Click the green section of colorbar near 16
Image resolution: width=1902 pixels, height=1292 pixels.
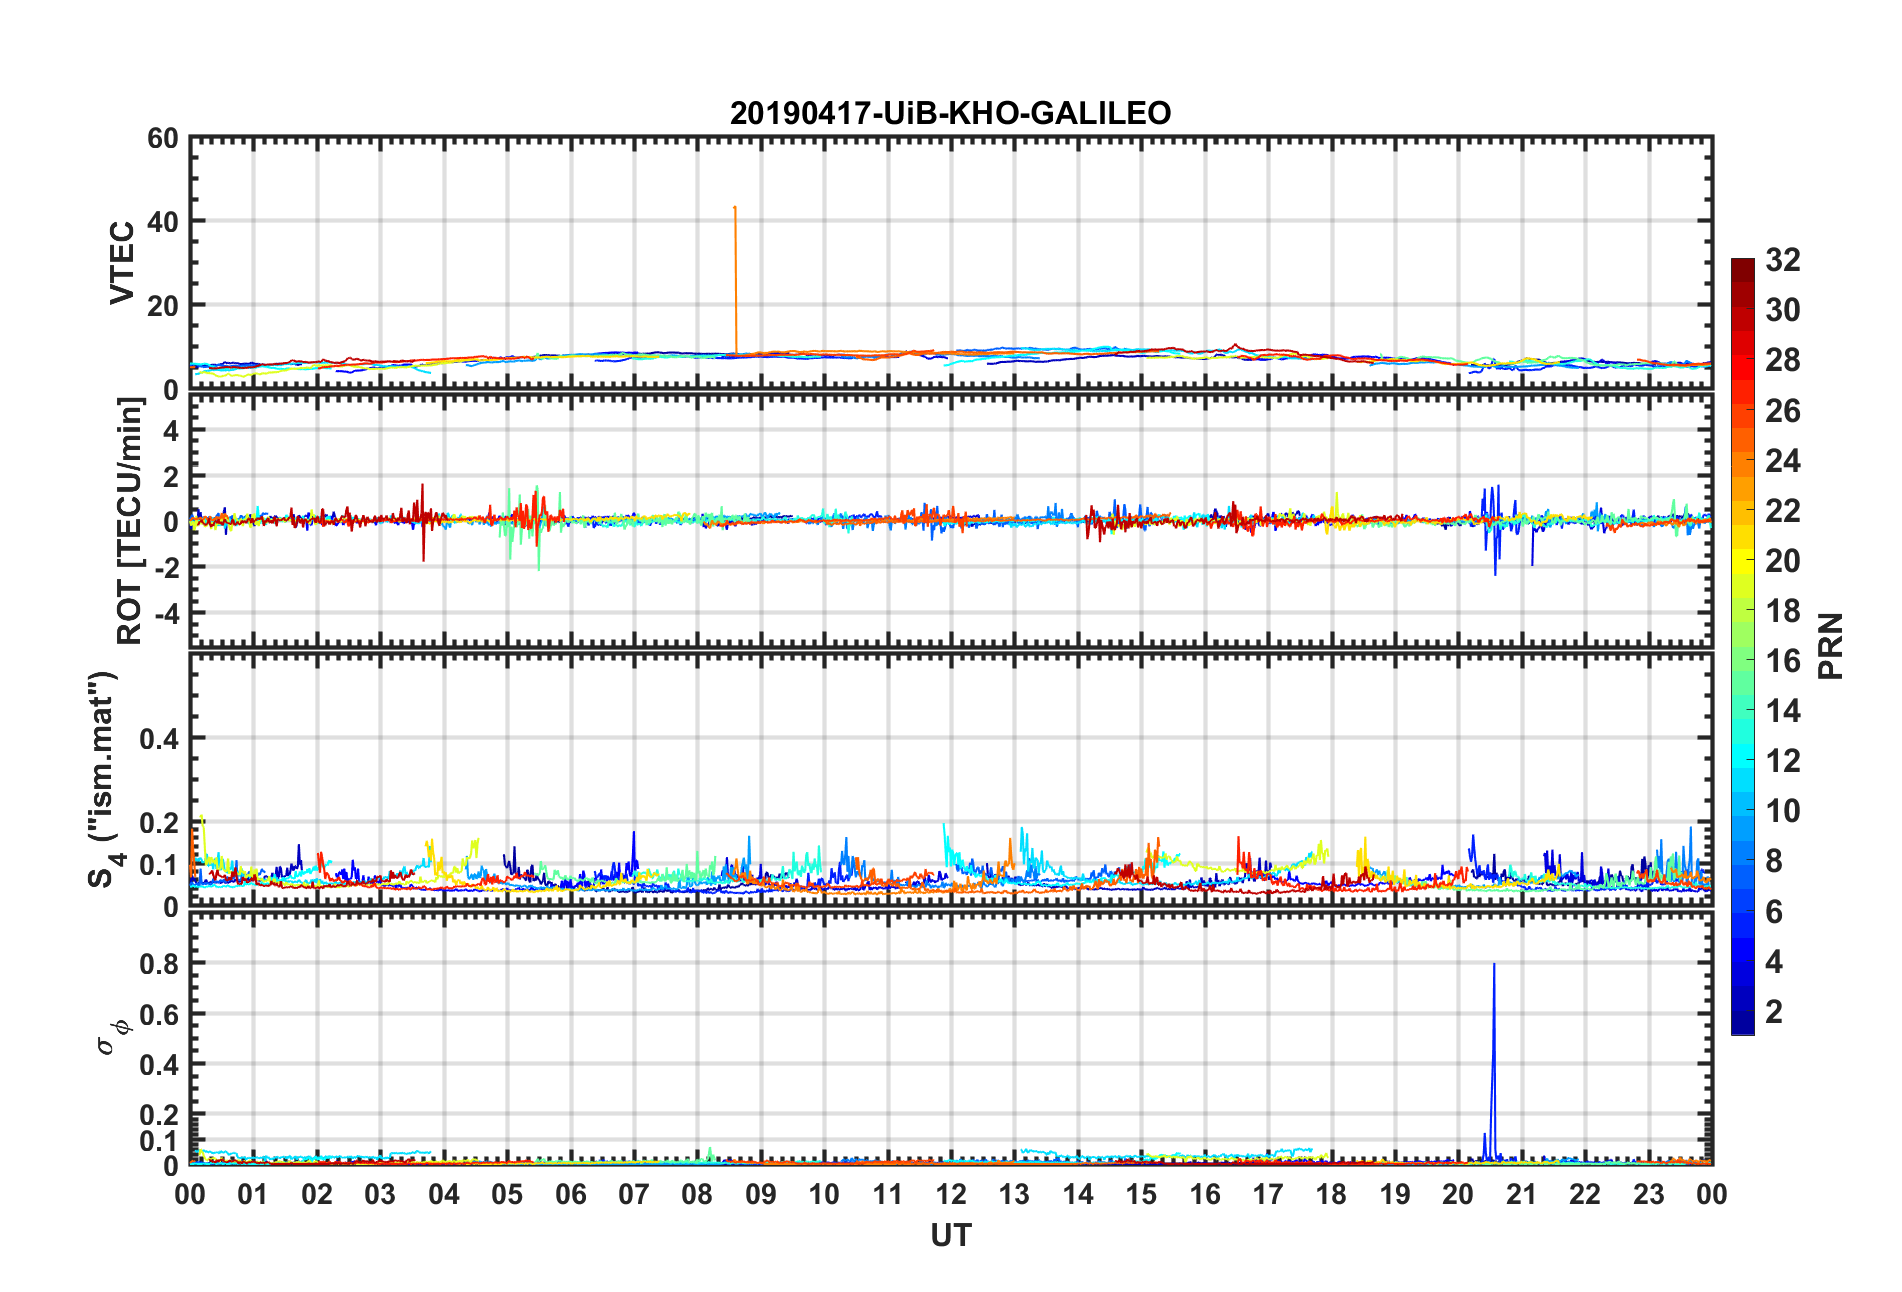coord(1742,661)
